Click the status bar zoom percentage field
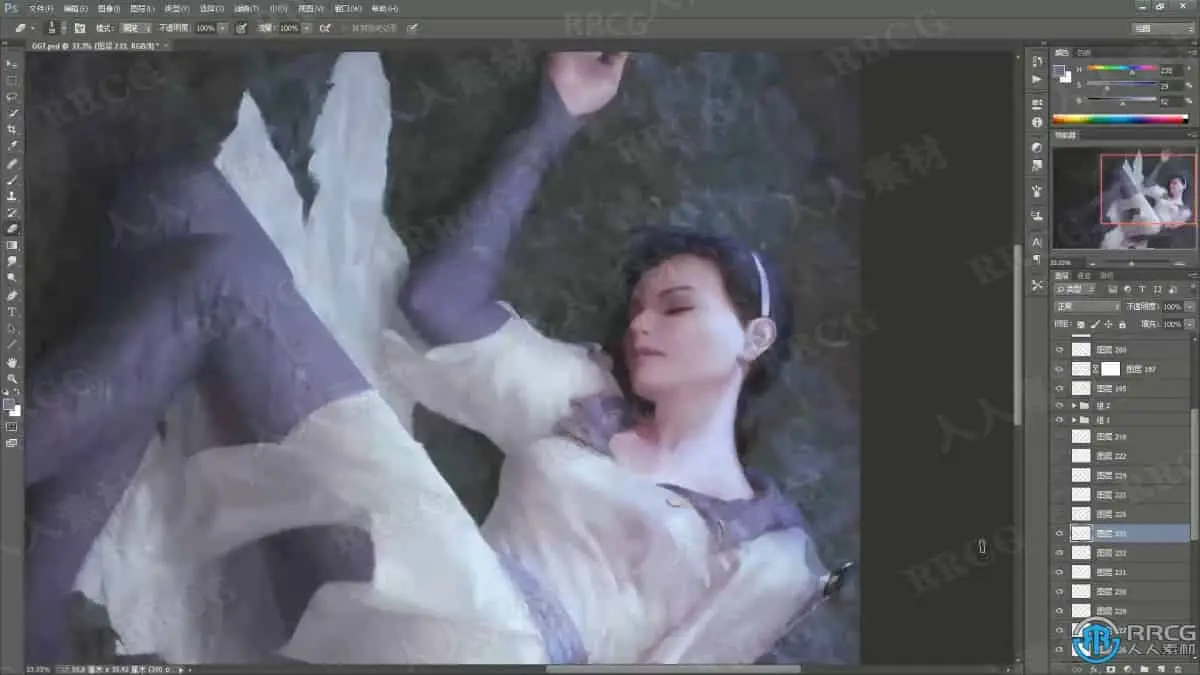1200x675 pixels. [x=39, y=668]
